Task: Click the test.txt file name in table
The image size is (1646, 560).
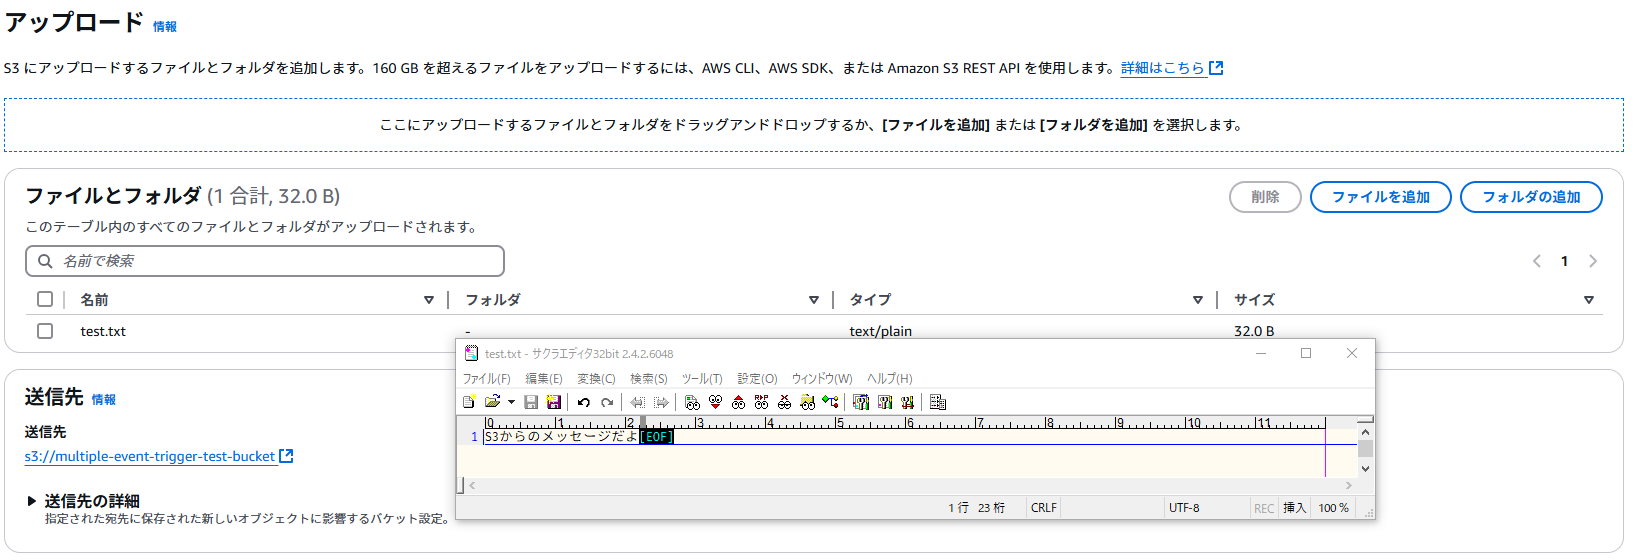Action: coord(103,331)
